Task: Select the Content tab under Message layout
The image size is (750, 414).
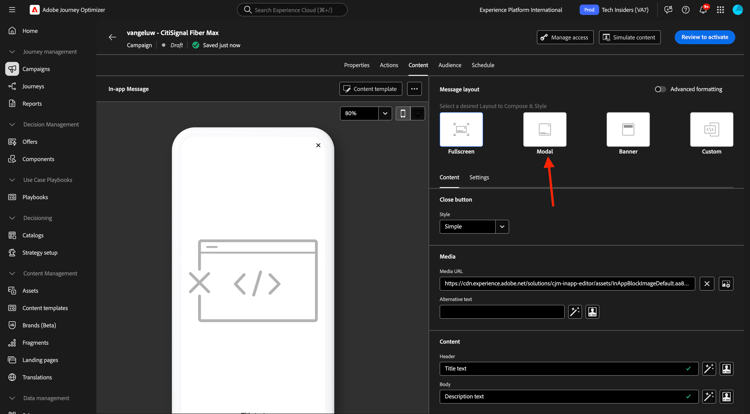Action: coord(449,177)
